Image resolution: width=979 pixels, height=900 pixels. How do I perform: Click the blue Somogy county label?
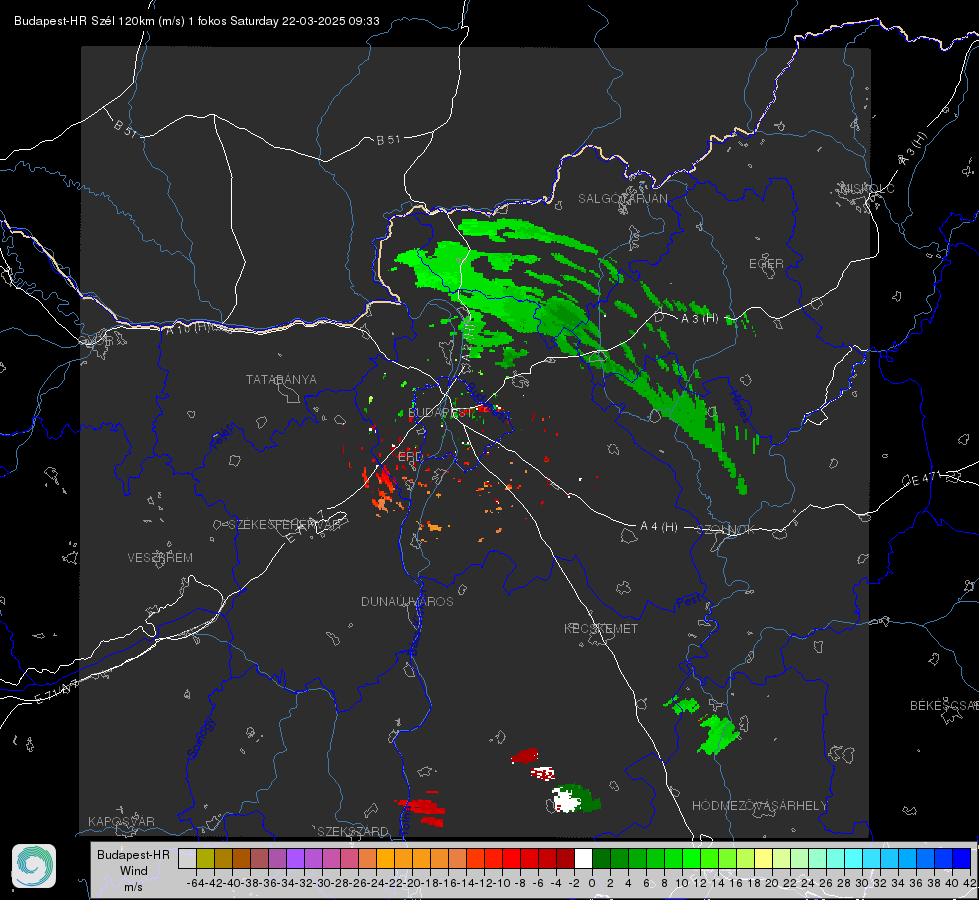tap(200, 739)
